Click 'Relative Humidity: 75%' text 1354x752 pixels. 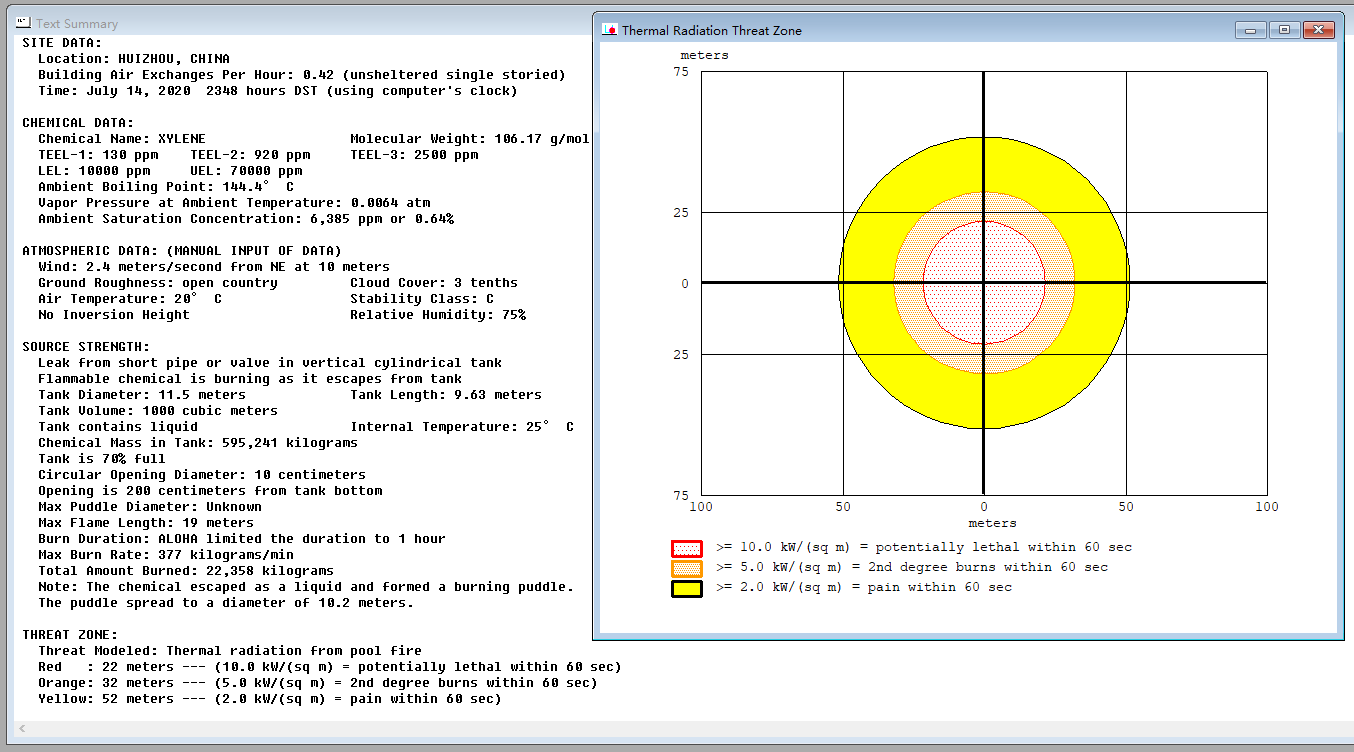[438, 315]
